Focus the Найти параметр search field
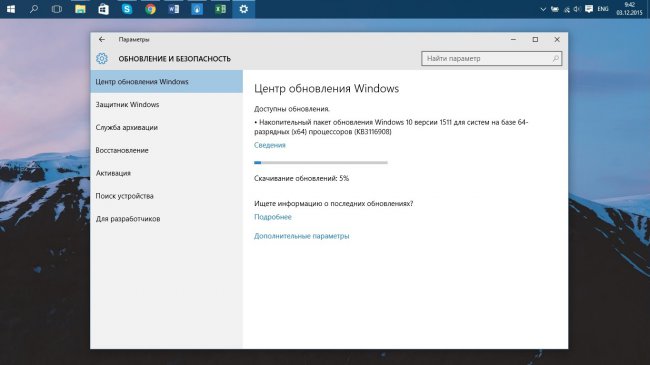This screenshot has height=365, width=650. click(x=492, y=58)
